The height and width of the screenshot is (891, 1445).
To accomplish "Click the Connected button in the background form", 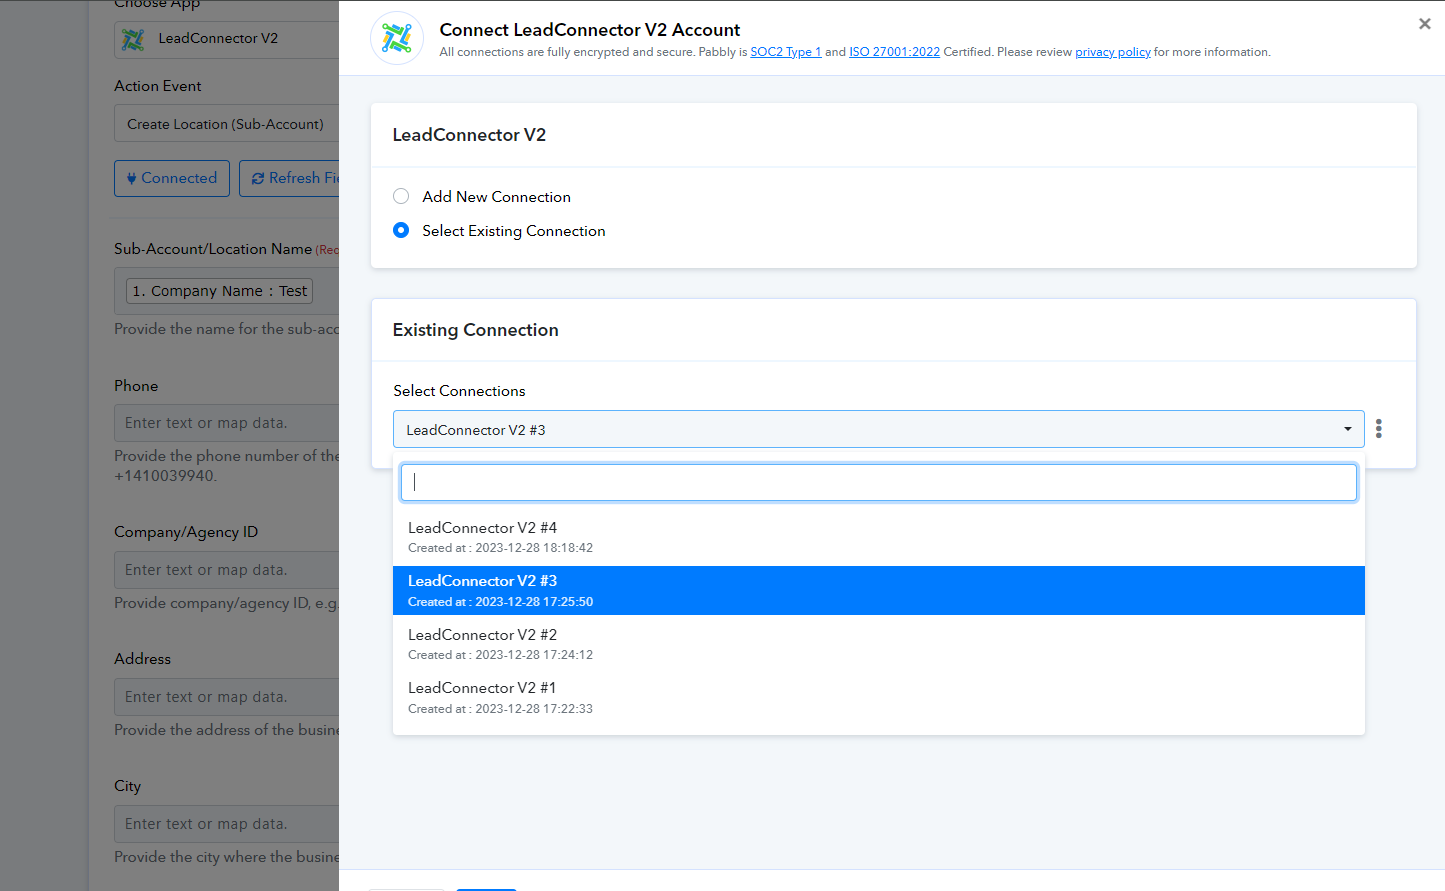I will (x=172, y=178).
